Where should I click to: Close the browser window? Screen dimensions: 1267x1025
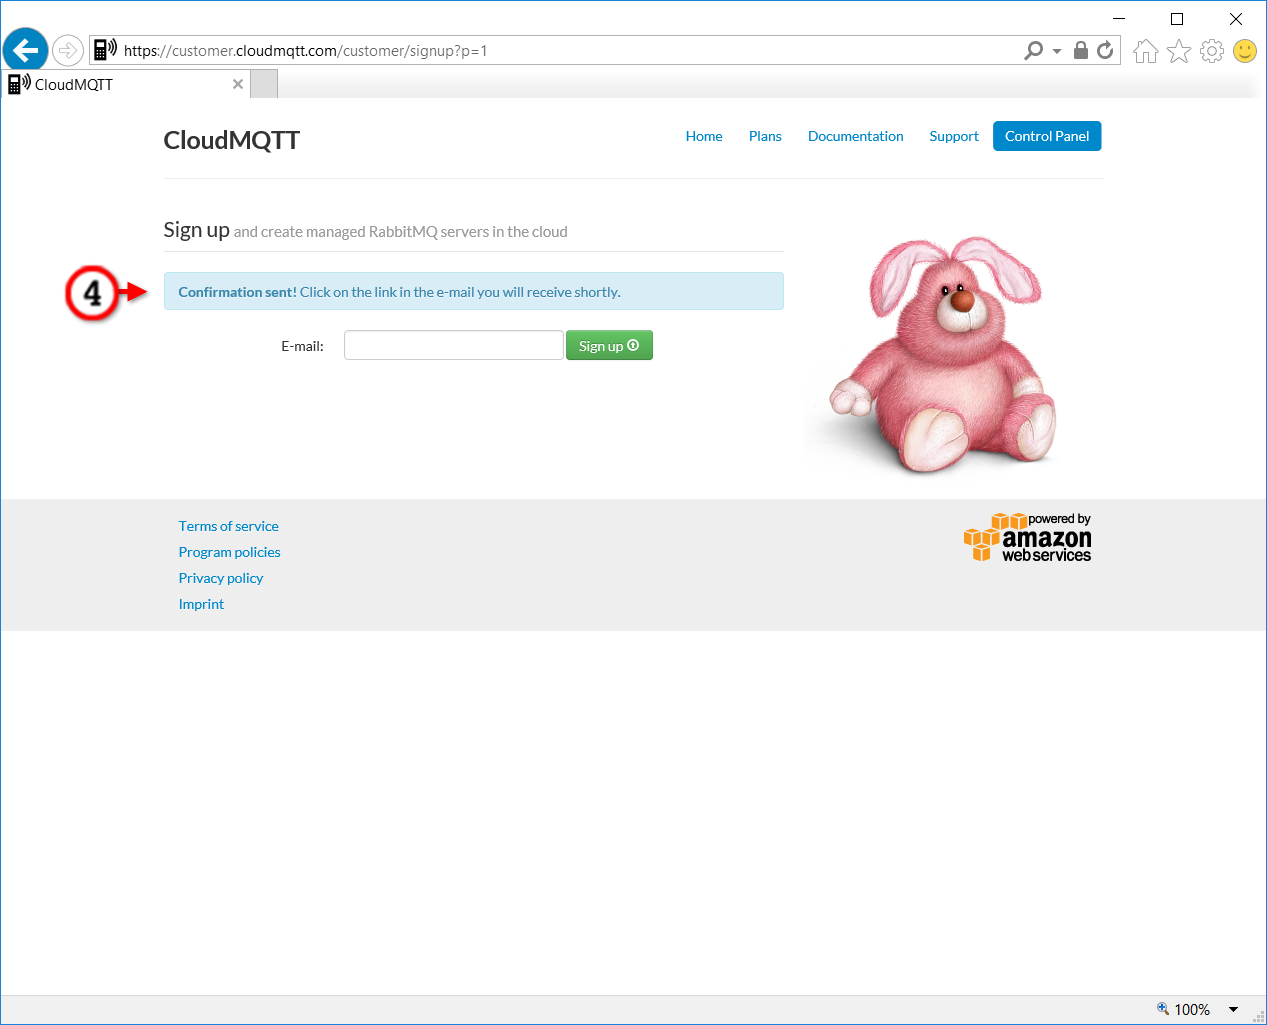(x=1236, y=18)
